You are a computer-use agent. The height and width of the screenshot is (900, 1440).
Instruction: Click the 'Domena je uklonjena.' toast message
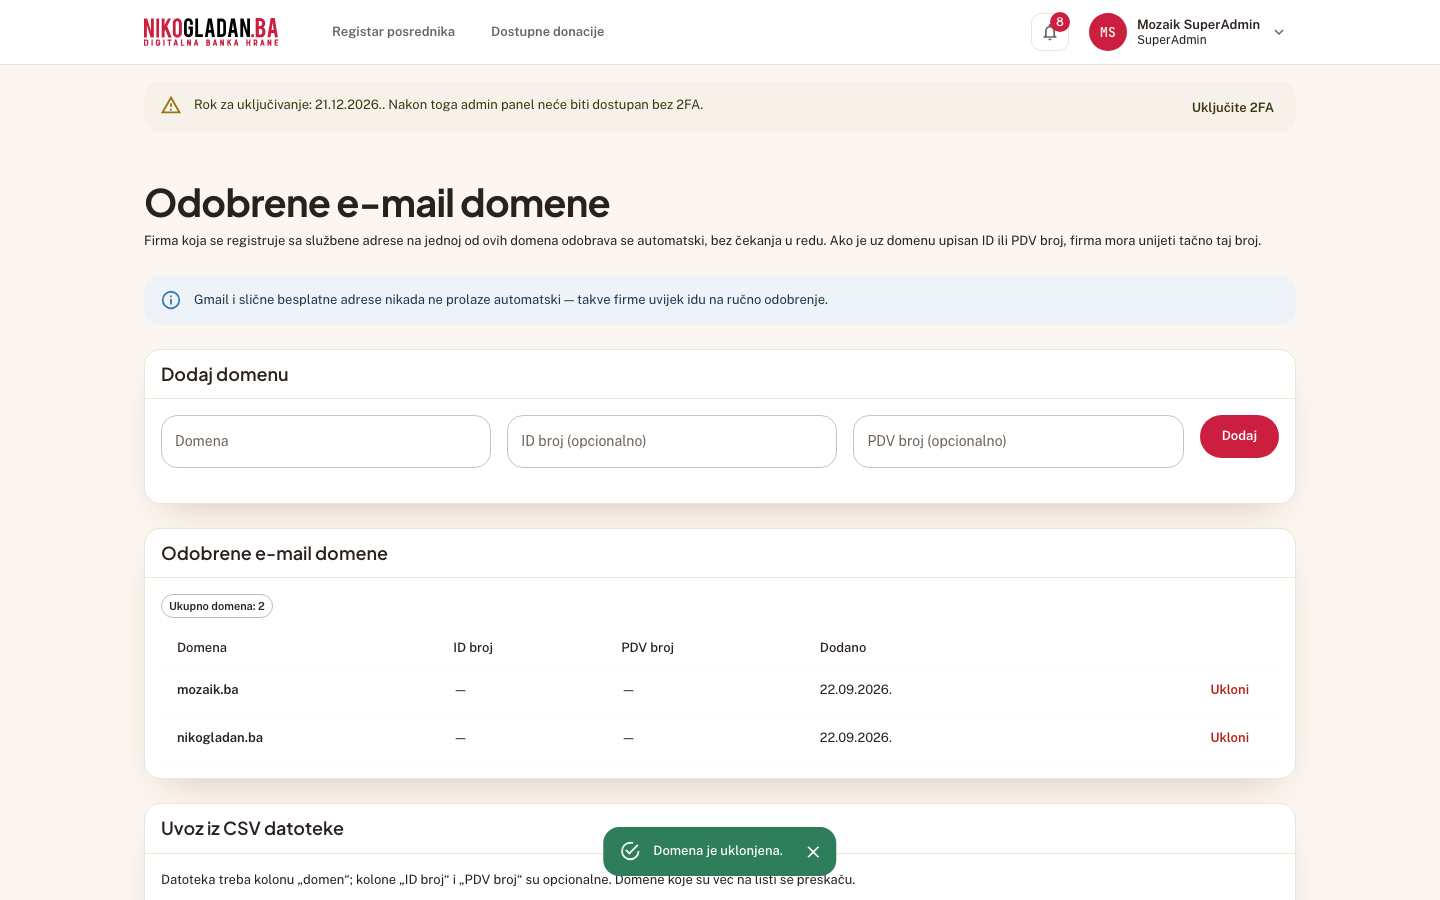pos(718,851)
